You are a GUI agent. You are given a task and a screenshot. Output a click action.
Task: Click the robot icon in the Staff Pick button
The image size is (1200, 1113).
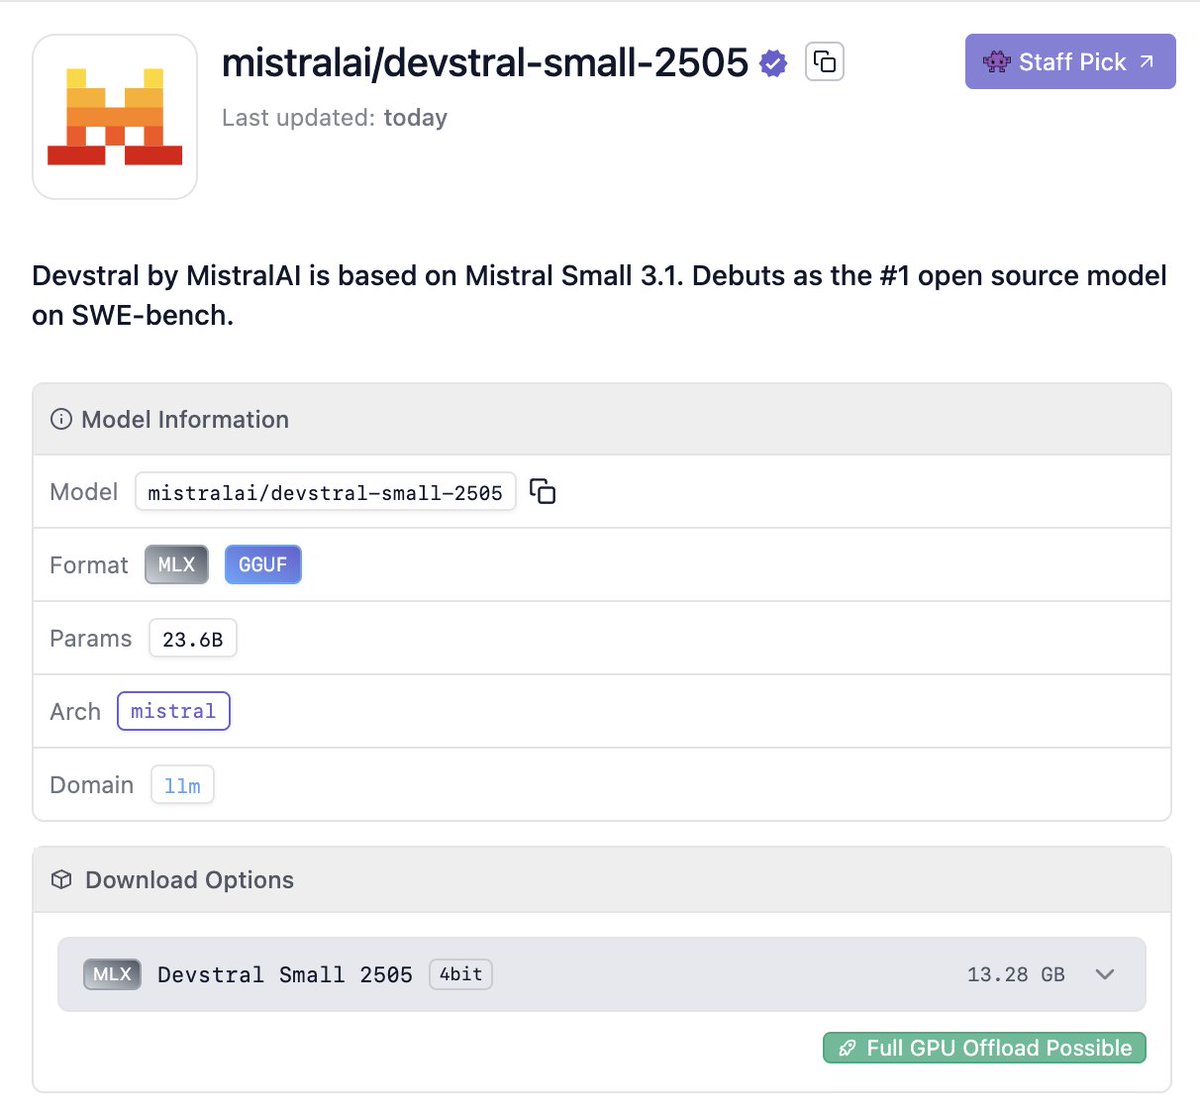click(996, 61)
